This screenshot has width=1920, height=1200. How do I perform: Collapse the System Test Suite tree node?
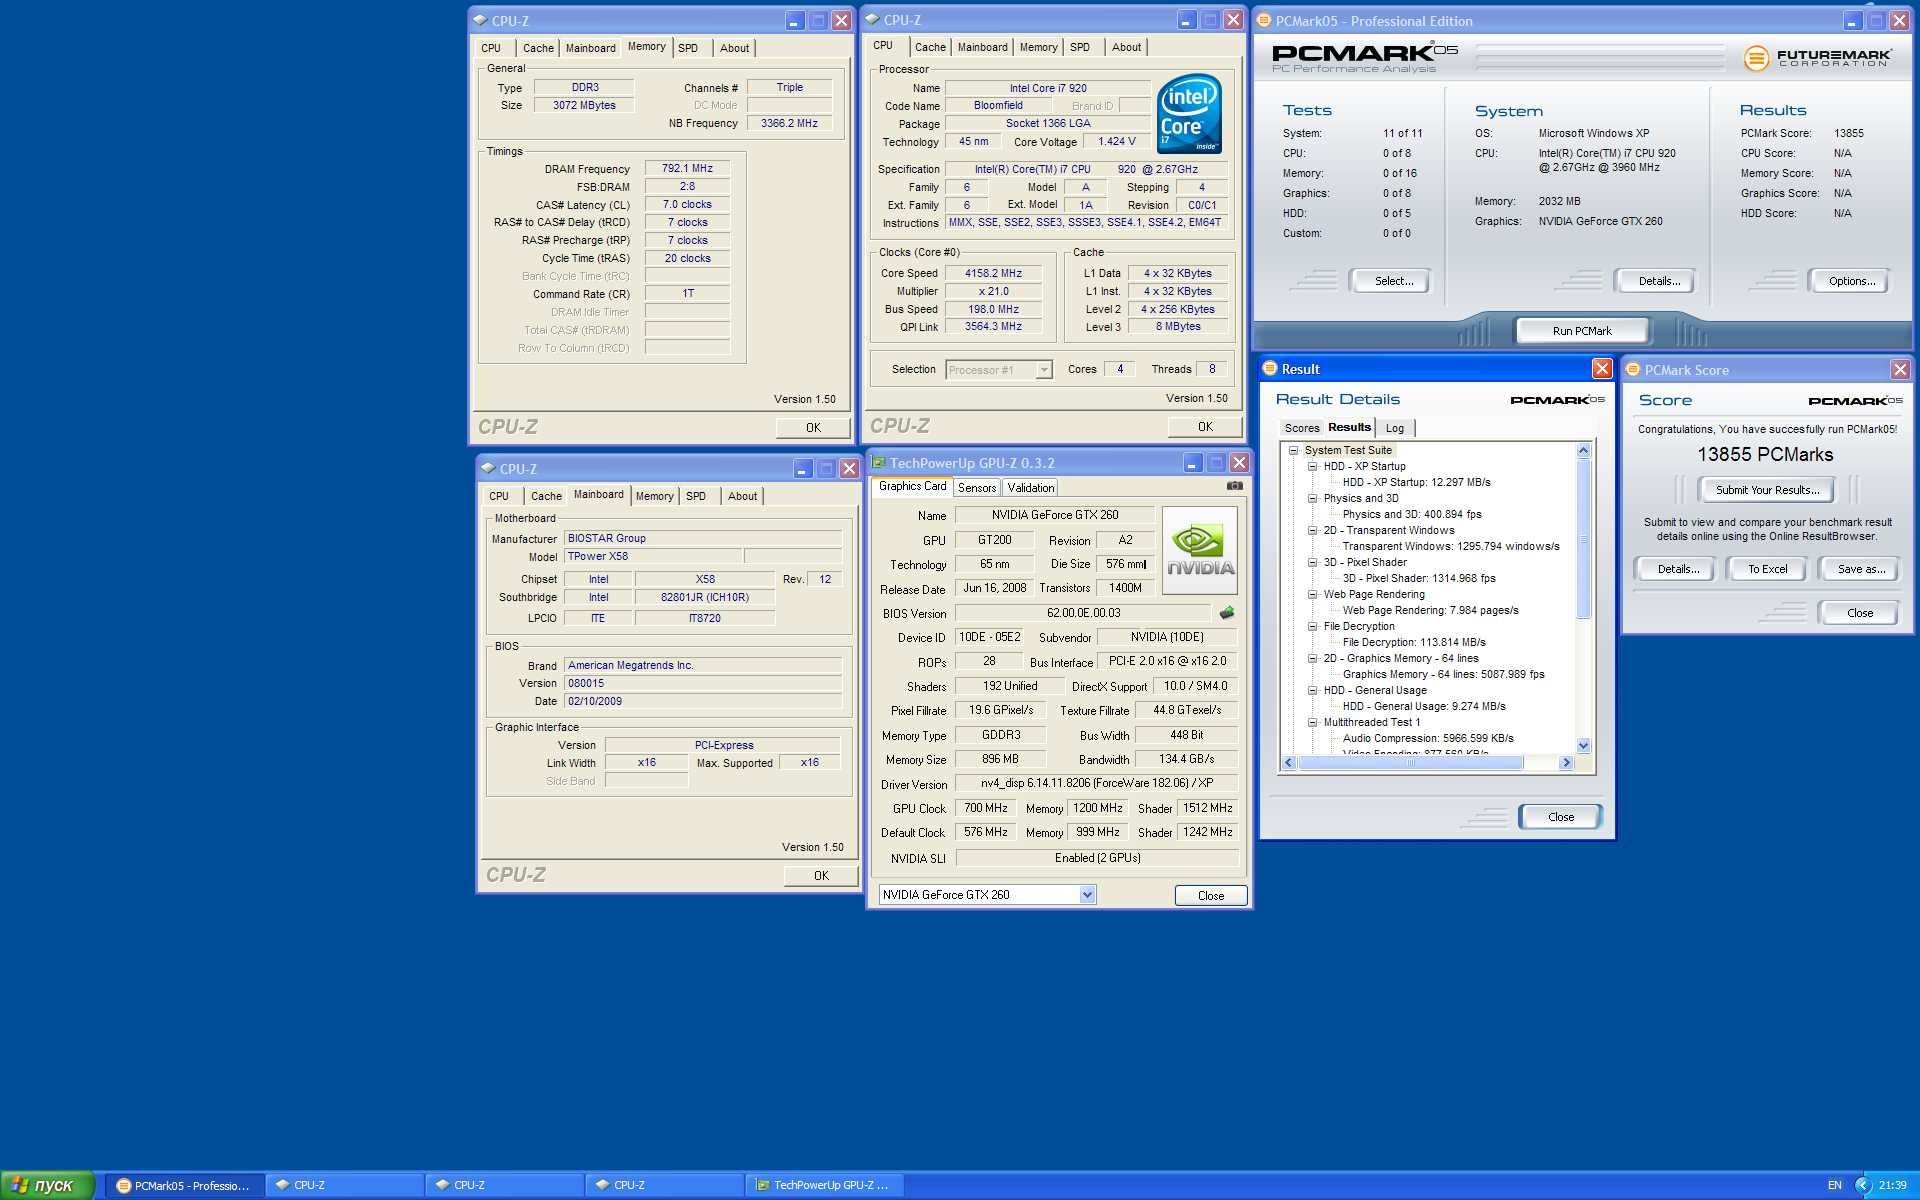coord(1293,450)
